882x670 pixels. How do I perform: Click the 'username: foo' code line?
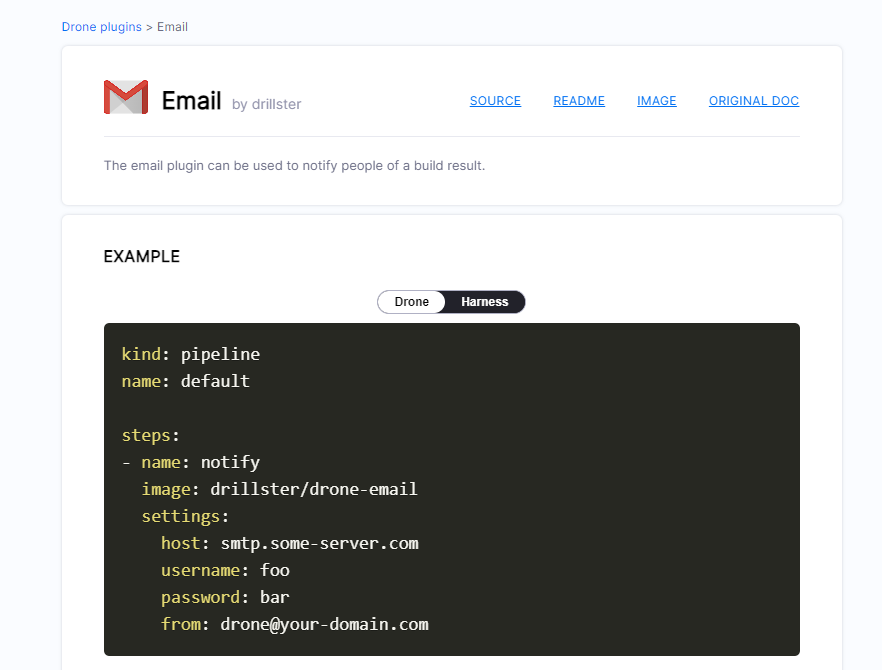click(x=225, y=570)
